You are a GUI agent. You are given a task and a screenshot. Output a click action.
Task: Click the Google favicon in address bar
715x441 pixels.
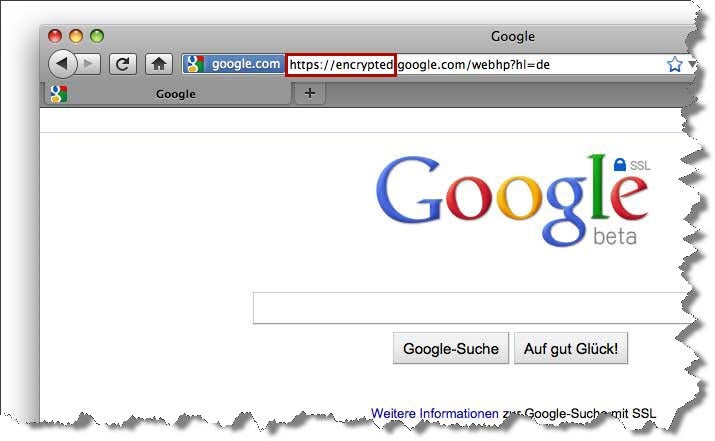pyautogui.click(x=195, y=64)
